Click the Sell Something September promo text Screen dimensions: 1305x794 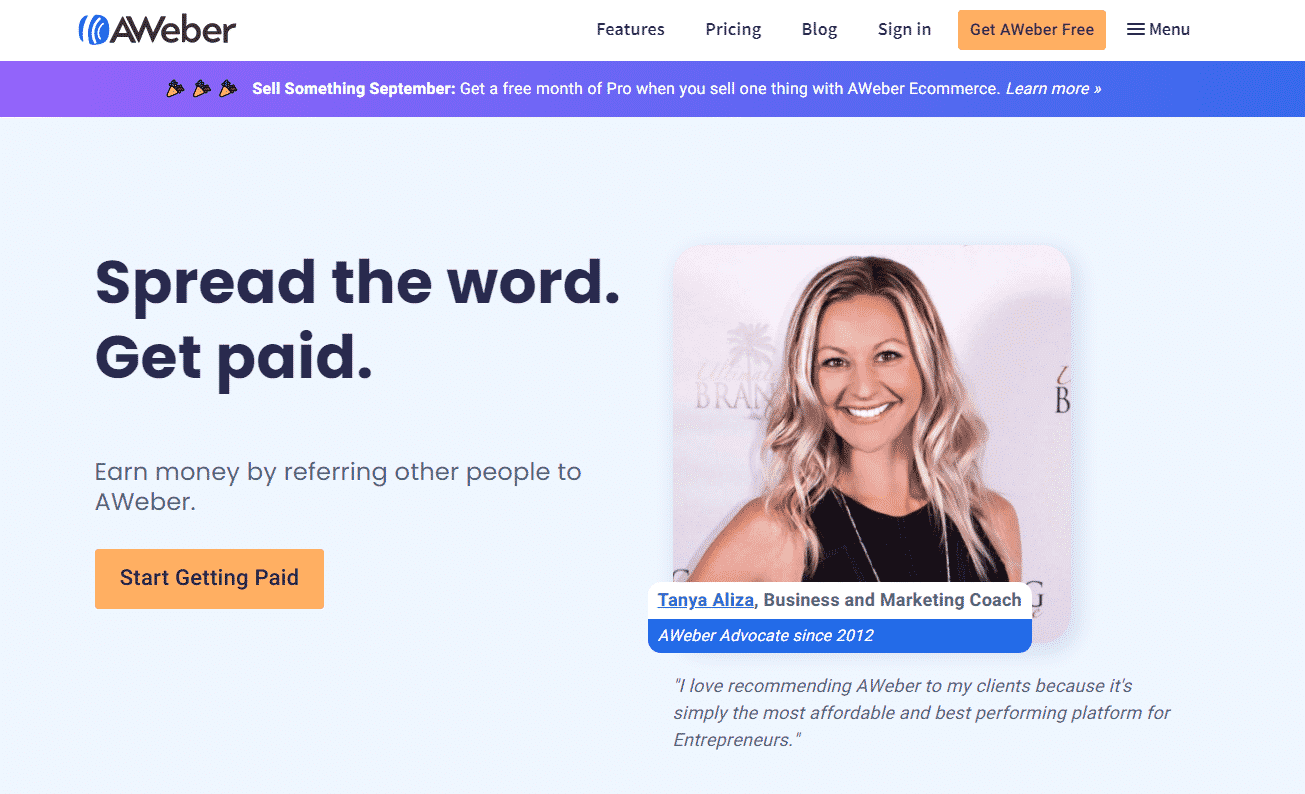(354, 89)
